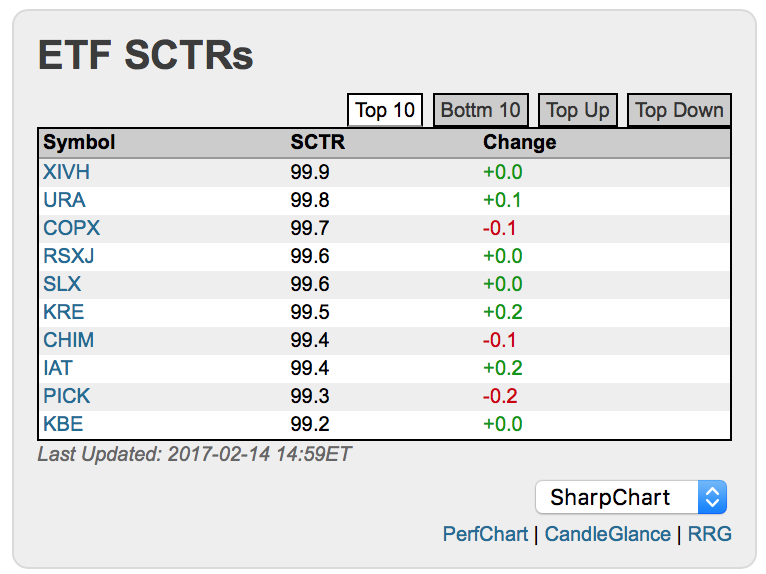Switch to the Top 10 tab
The image size is (766, 574).
[x=385, y=110]
